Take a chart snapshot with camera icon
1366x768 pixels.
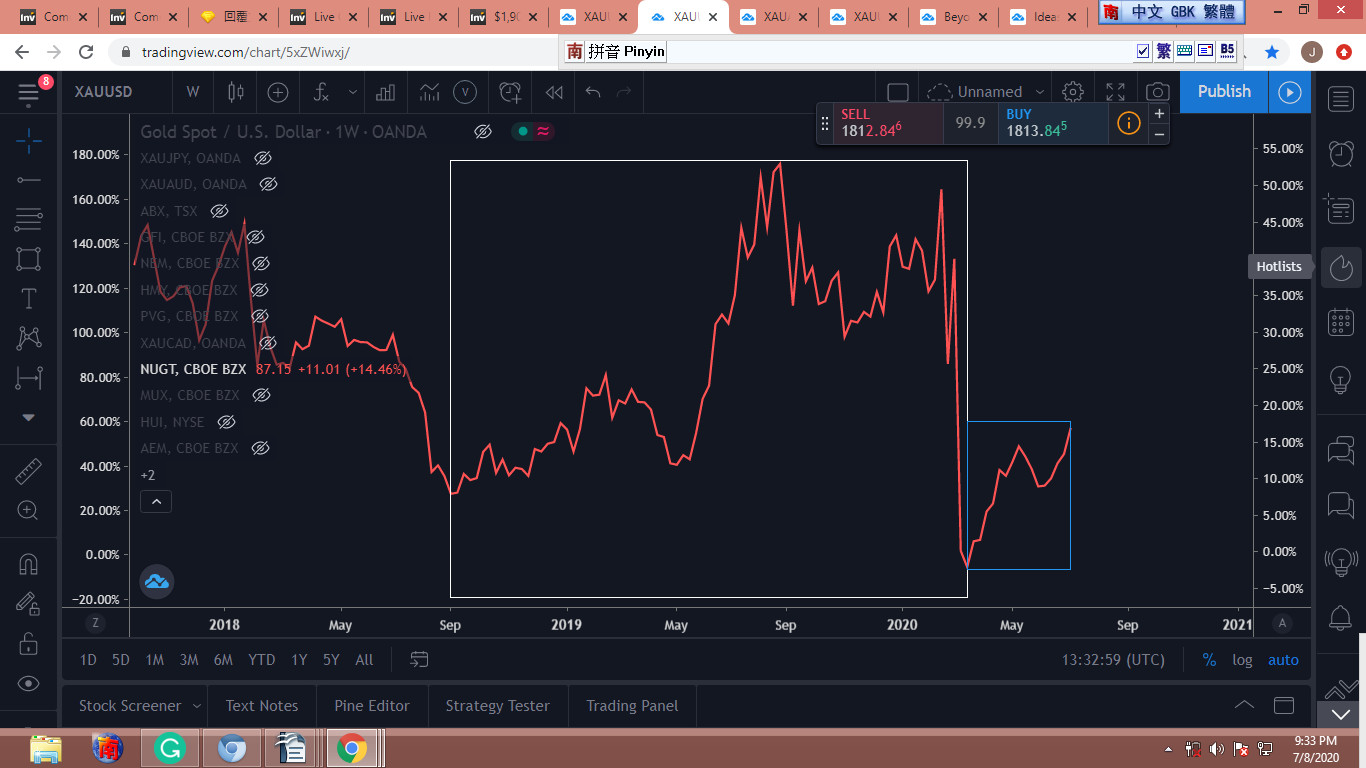tap(1157, 92)
